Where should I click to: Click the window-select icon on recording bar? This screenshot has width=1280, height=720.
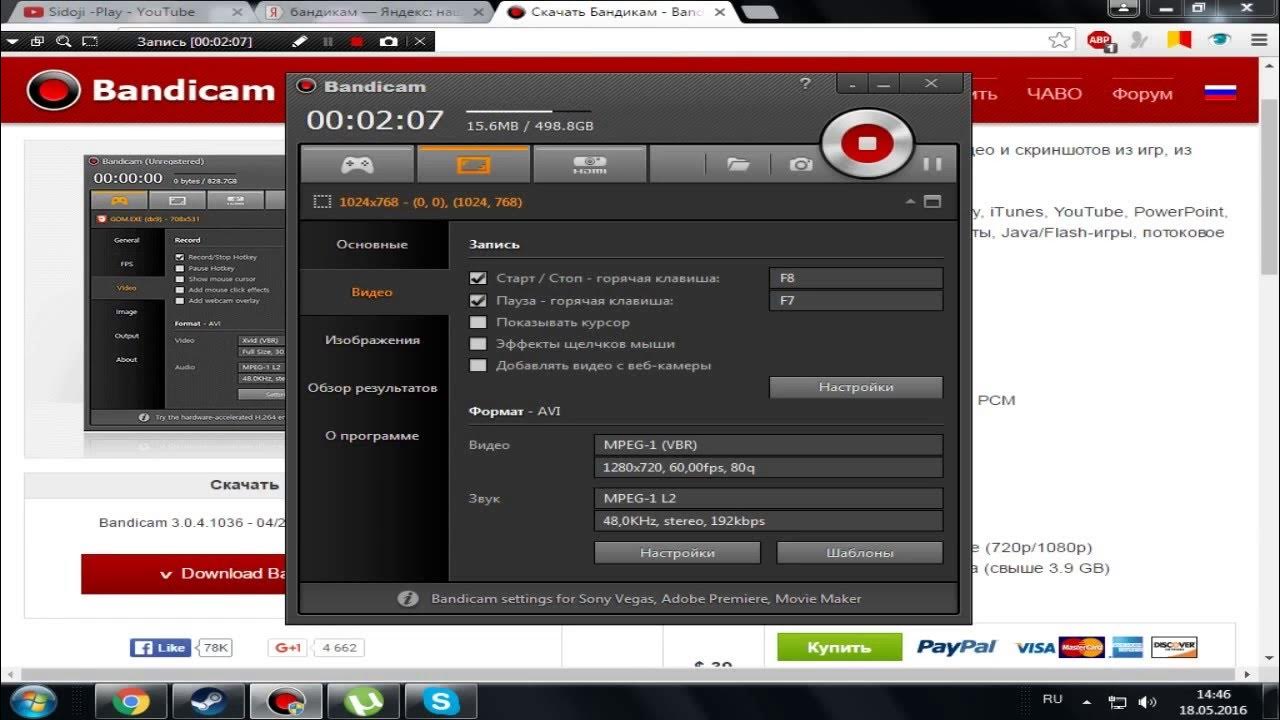coord(38,42)
